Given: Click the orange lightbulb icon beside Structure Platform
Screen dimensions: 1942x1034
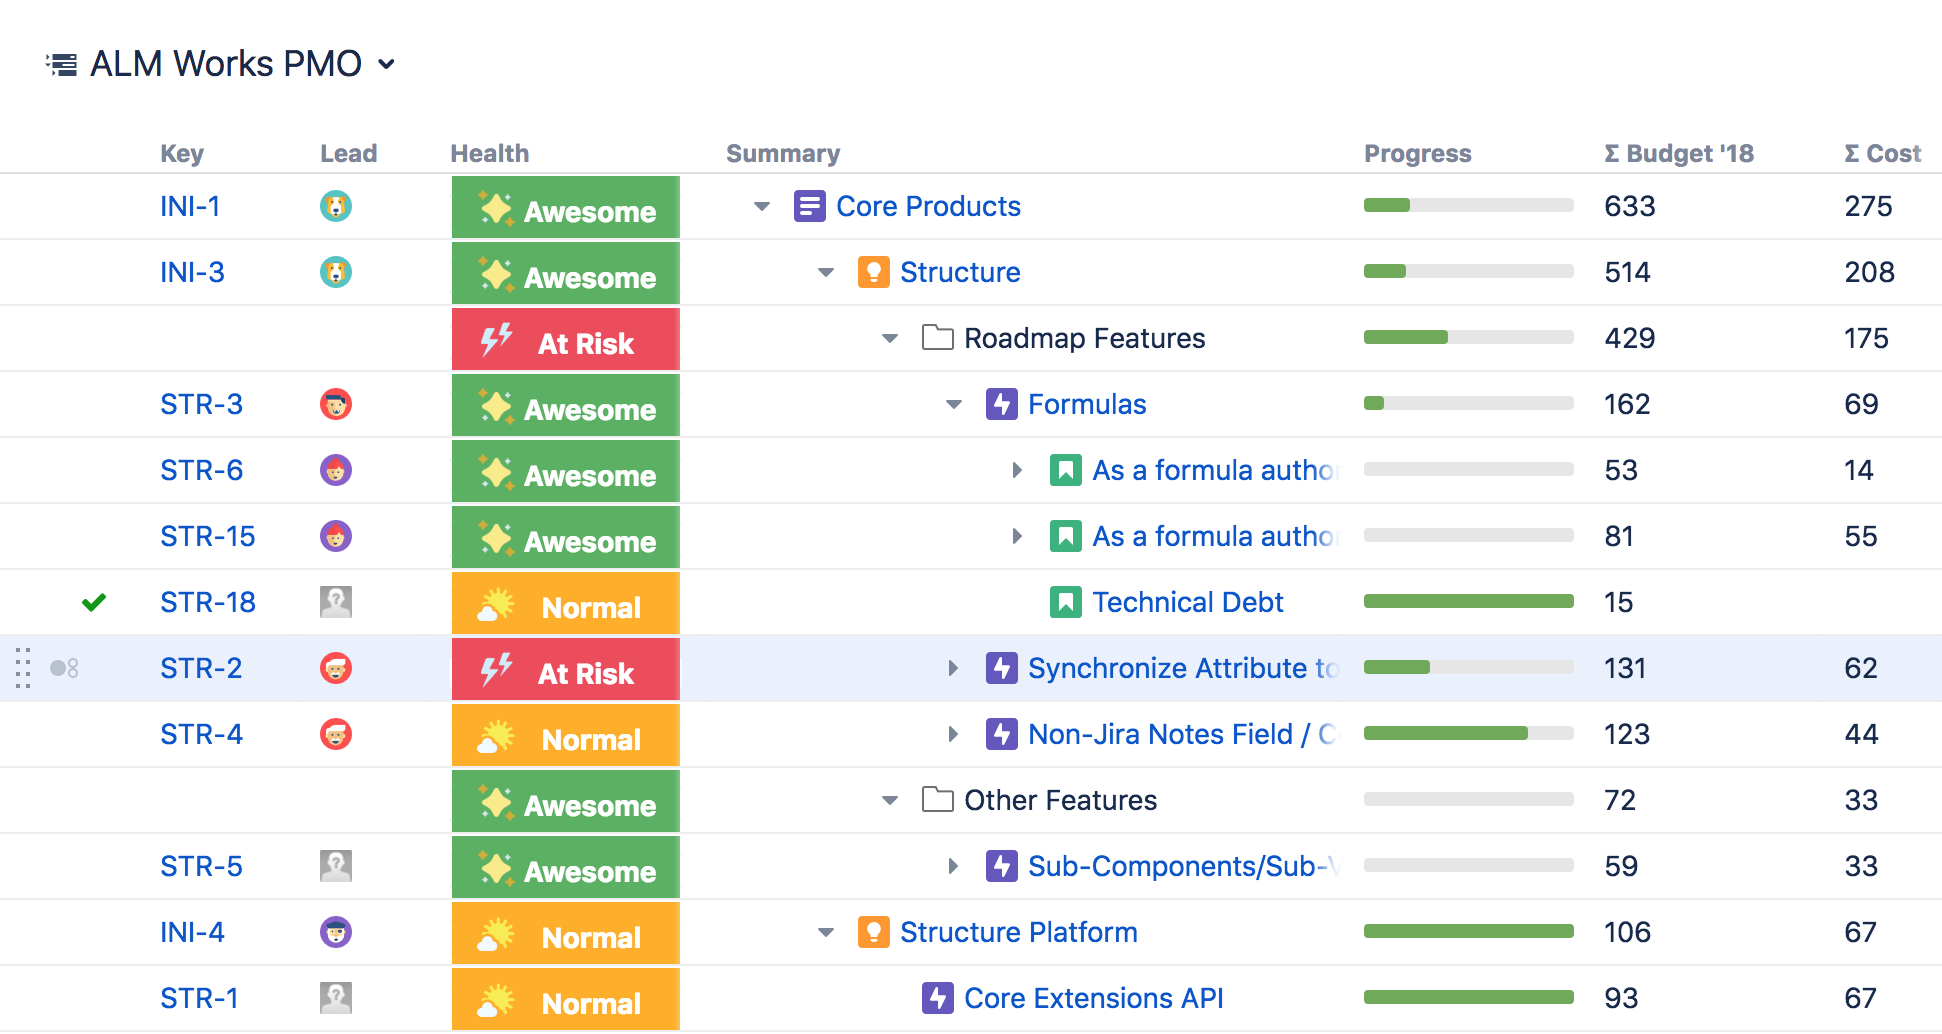Looking at the screenshot, I should pyautogui.click(x=873, y=933).
